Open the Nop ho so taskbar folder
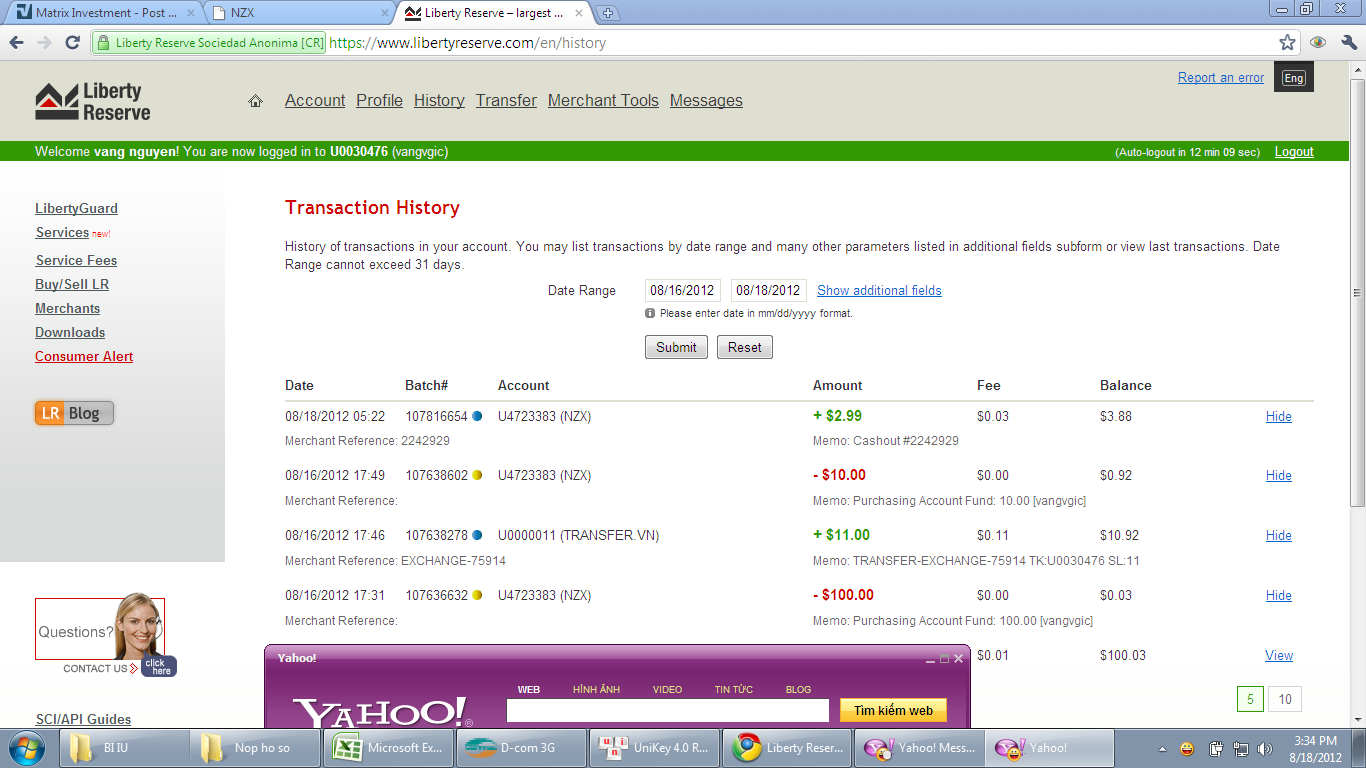The width and height of the screenshot is (1366, 768). pyautogui.click(x=256, y=747)
